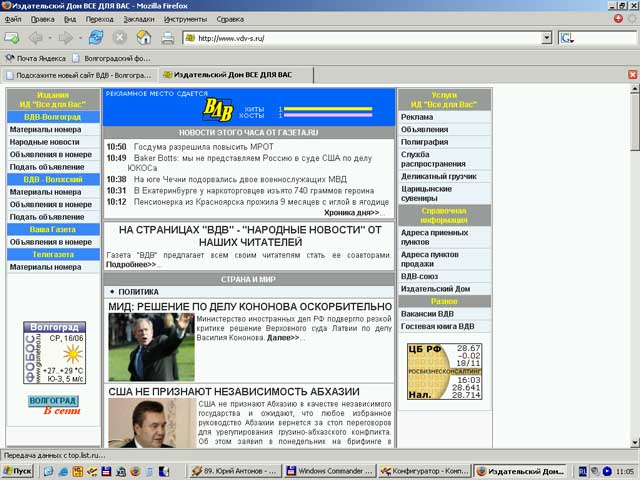This screenshot has height=480, width=640.
Task: Open the Почта Яндекса bookmark
Action: tap(36, 58)
